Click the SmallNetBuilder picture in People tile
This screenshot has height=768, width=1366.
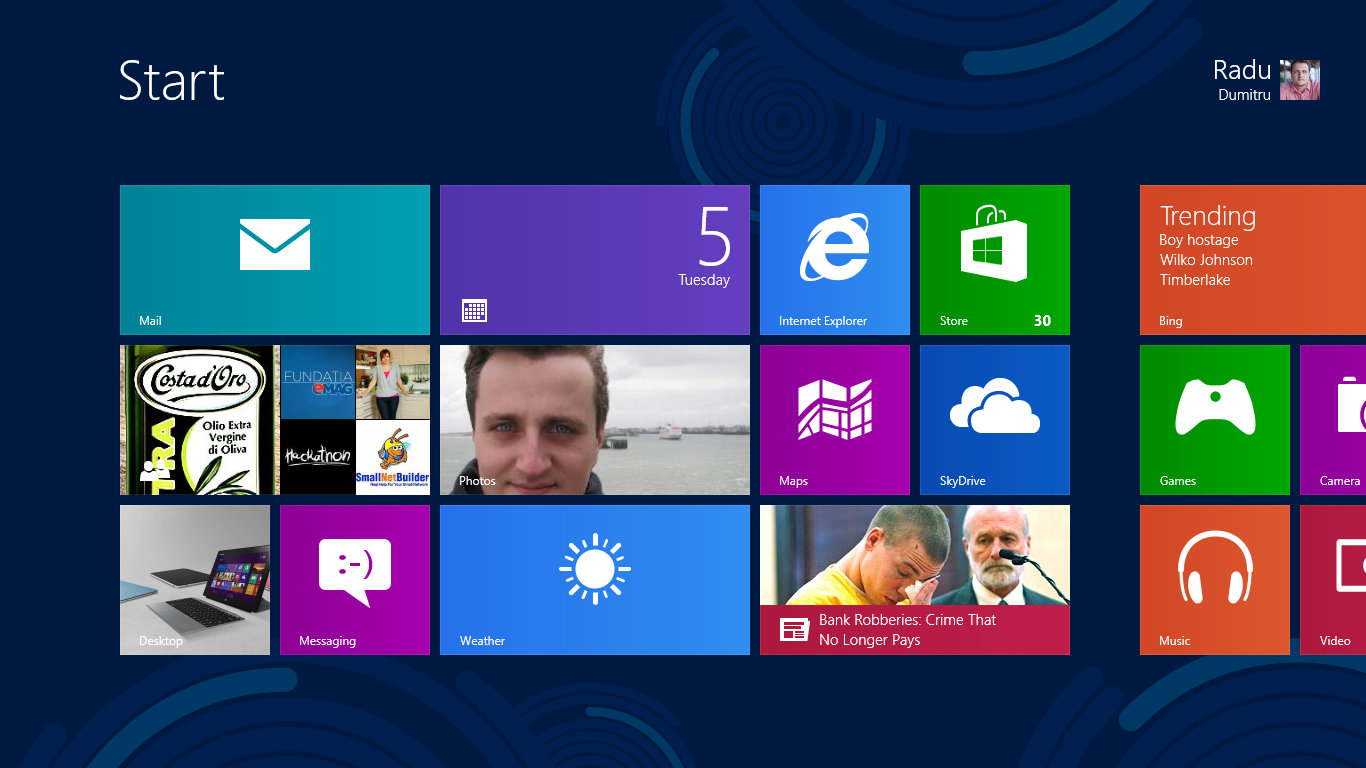pyautogui.click(x=393, y=457)
